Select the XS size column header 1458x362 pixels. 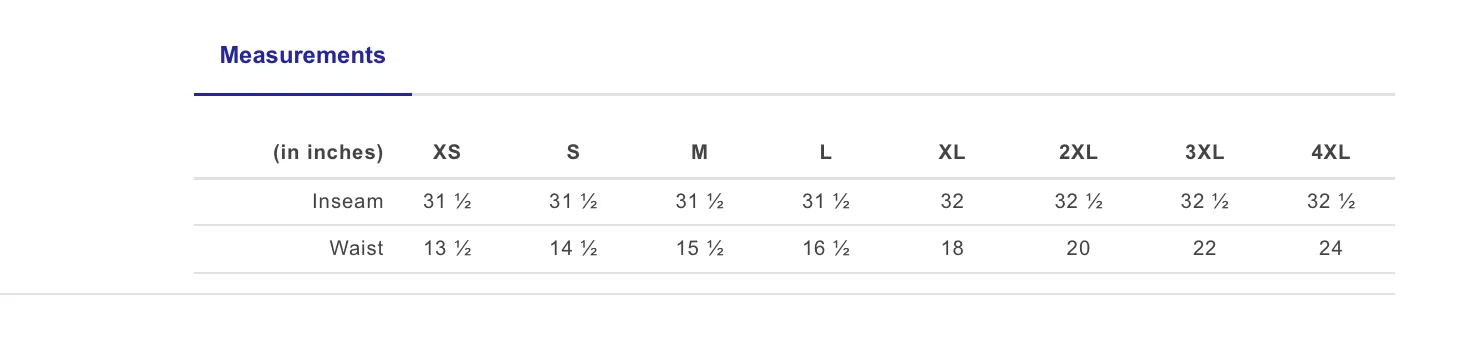tap(447, 153)
